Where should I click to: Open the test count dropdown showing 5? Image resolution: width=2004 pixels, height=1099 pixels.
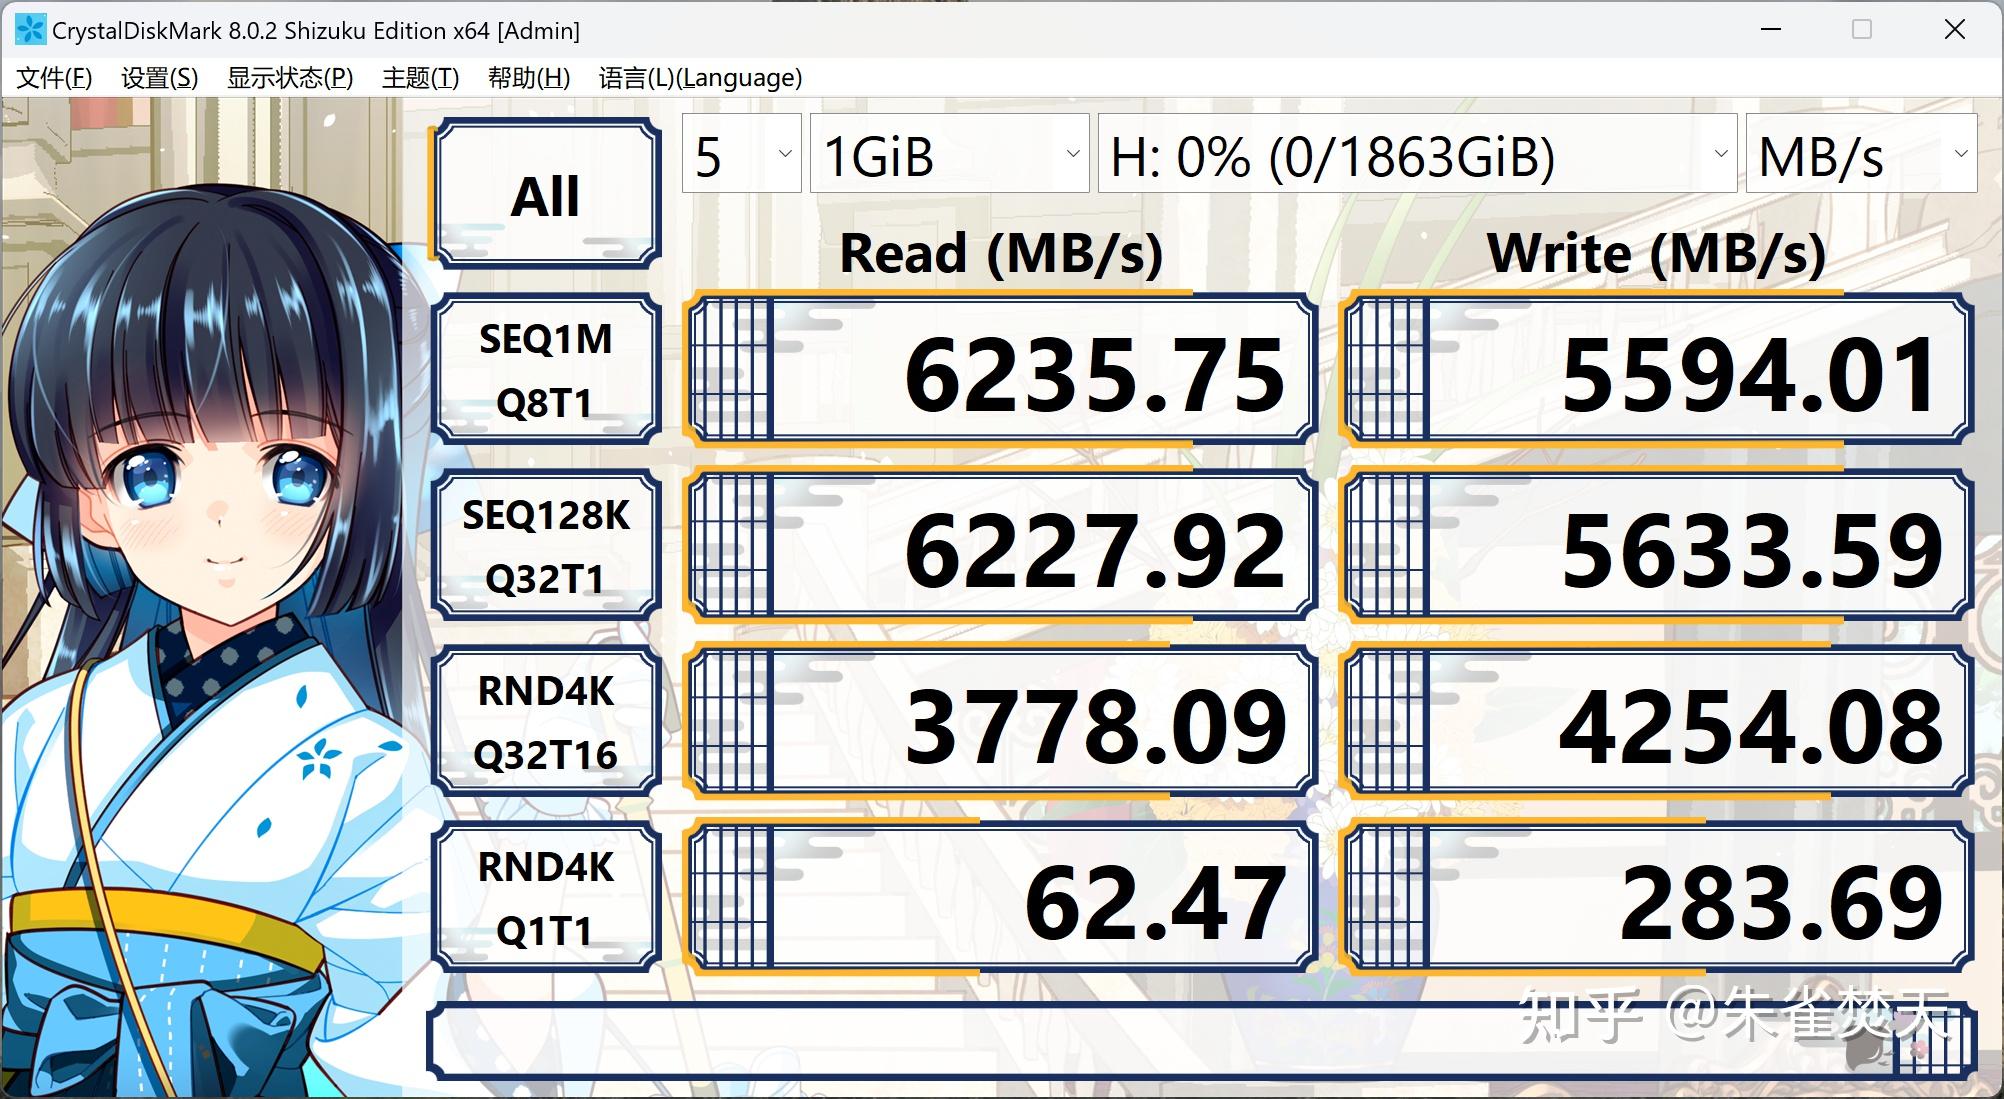[x=740, y=153]
